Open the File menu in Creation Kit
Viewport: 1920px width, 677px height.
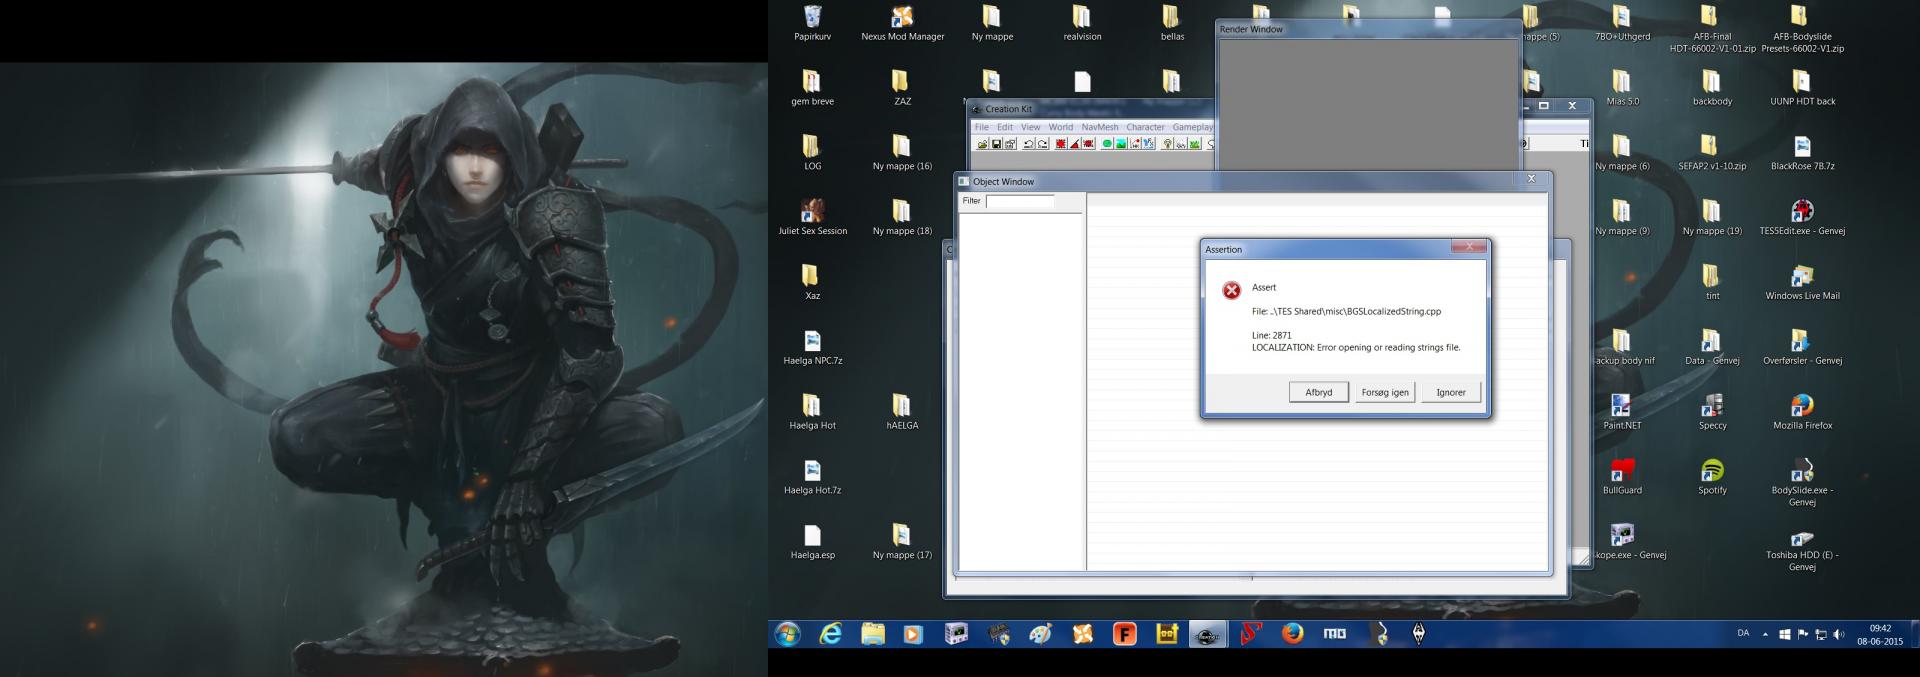pos(982,127)
